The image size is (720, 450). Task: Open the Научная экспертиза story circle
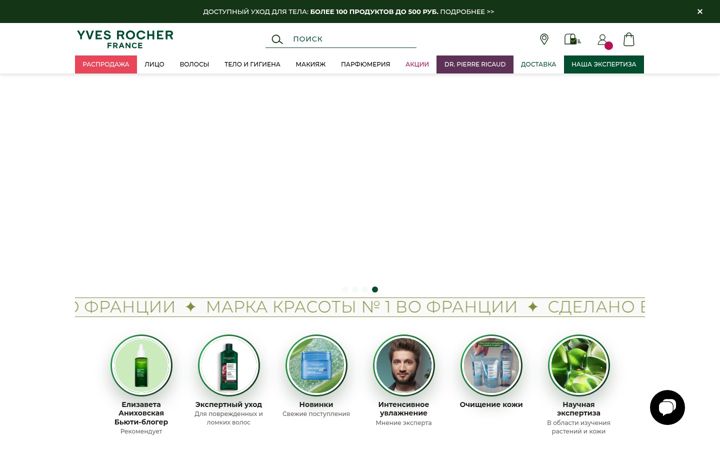(579, 366)
